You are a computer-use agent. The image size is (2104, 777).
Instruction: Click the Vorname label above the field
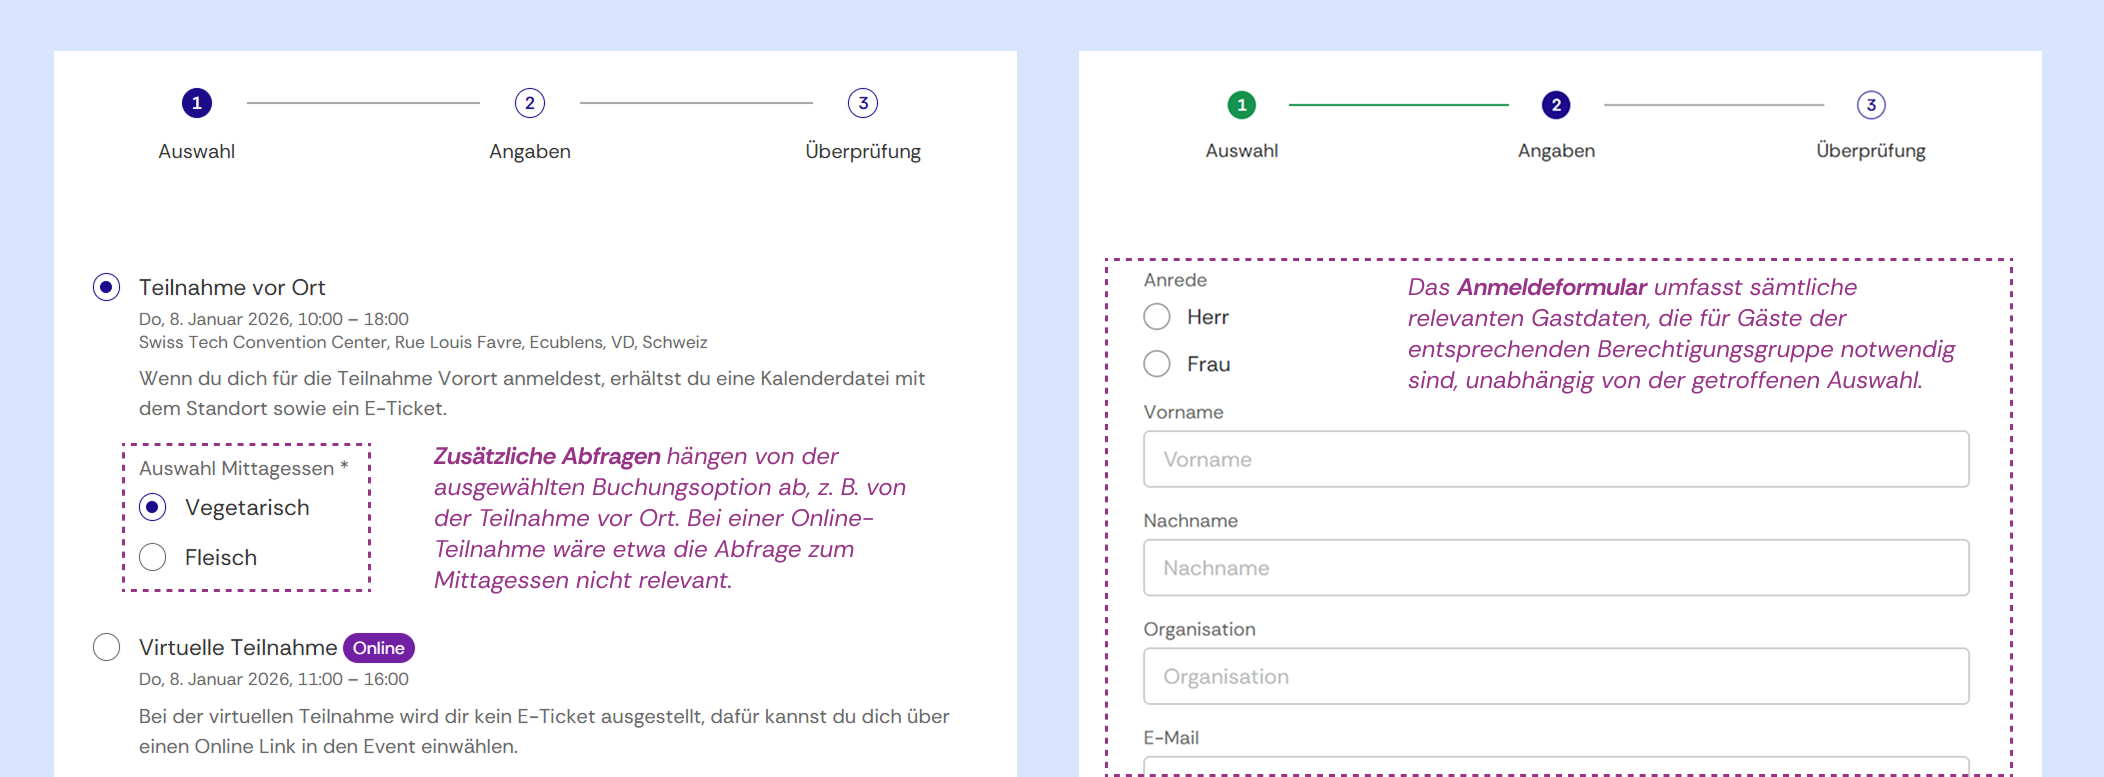1183,412
